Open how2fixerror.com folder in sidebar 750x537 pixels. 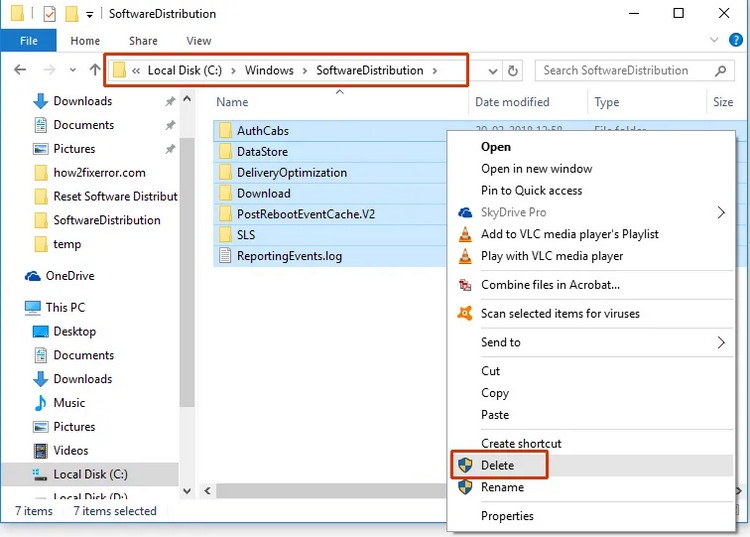click(99, 173)
